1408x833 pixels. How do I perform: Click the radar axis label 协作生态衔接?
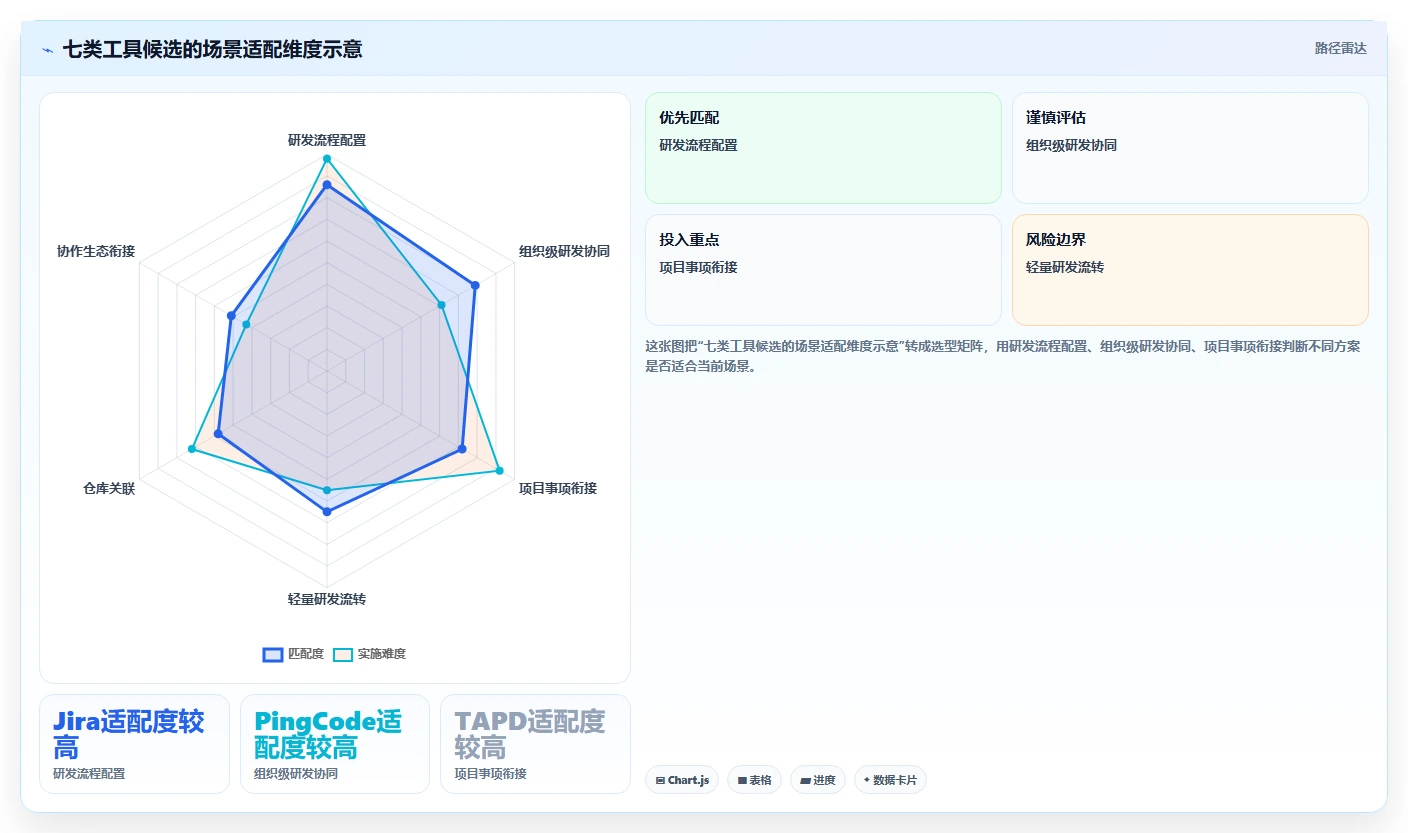coord(96,251)
